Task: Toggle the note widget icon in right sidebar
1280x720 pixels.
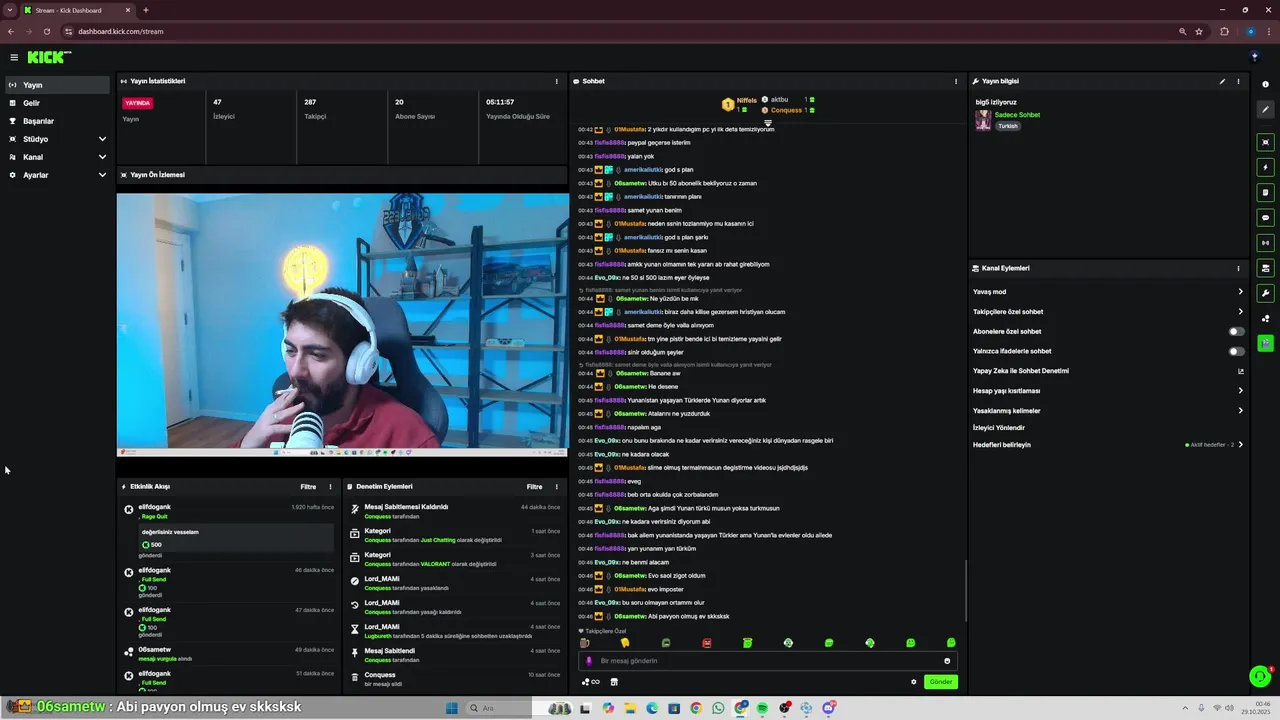Action: click(x=1266, y=192)
